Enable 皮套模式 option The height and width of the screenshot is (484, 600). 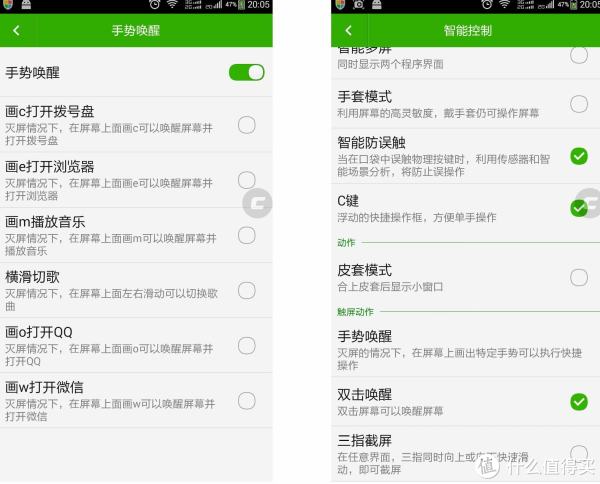(579, 277)
